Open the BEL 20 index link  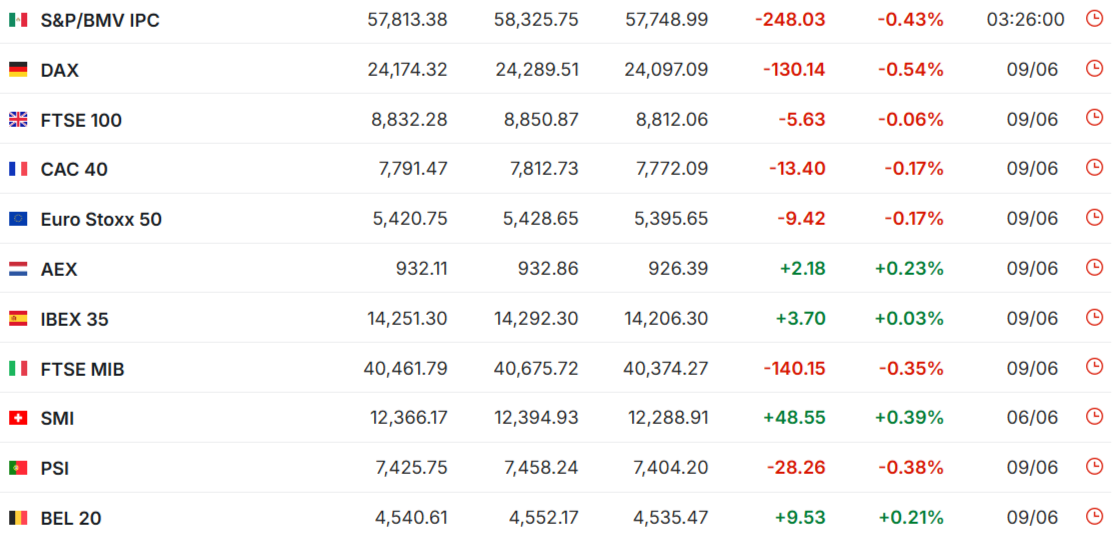tap(71, 519)
